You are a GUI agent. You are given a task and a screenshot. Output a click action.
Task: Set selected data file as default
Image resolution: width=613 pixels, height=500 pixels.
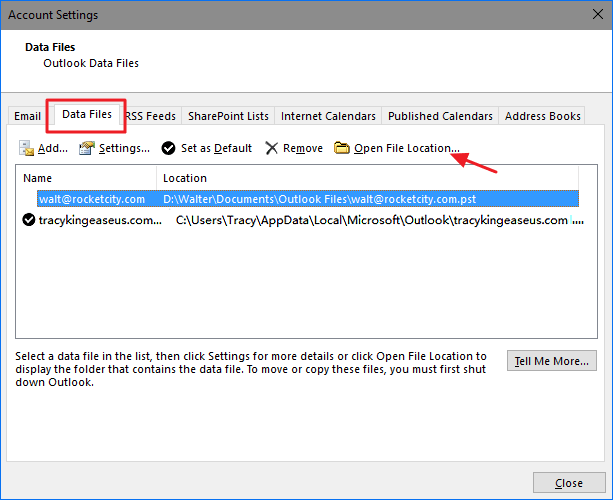point(206,148)
